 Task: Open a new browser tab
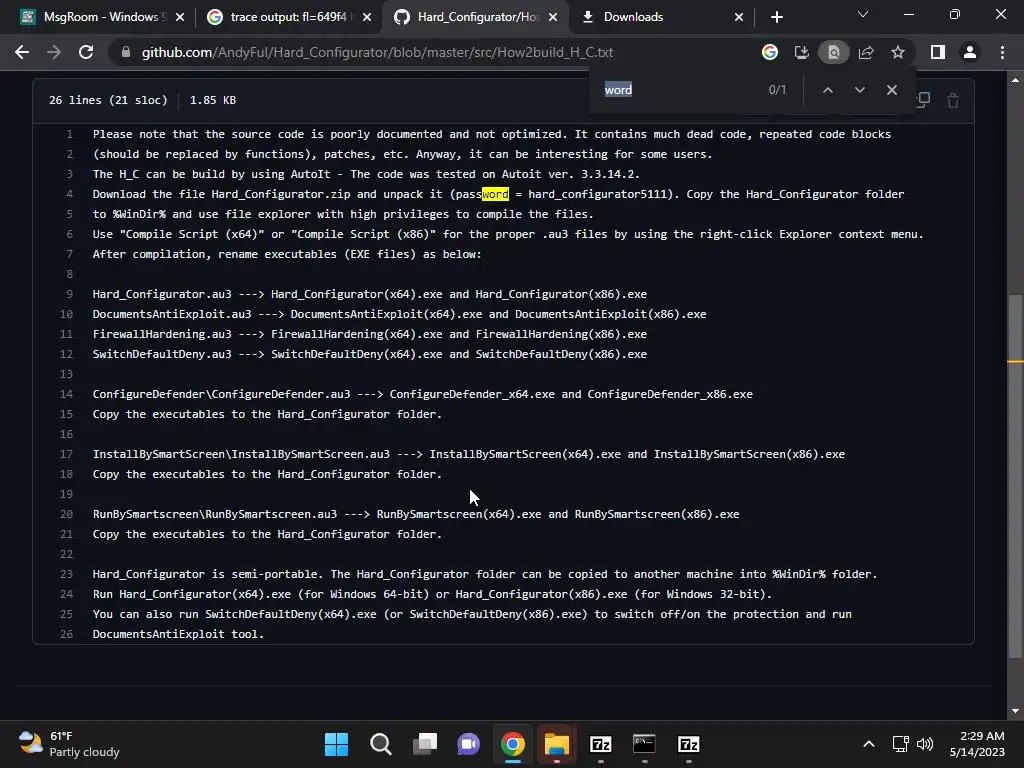tap(776, 17)
